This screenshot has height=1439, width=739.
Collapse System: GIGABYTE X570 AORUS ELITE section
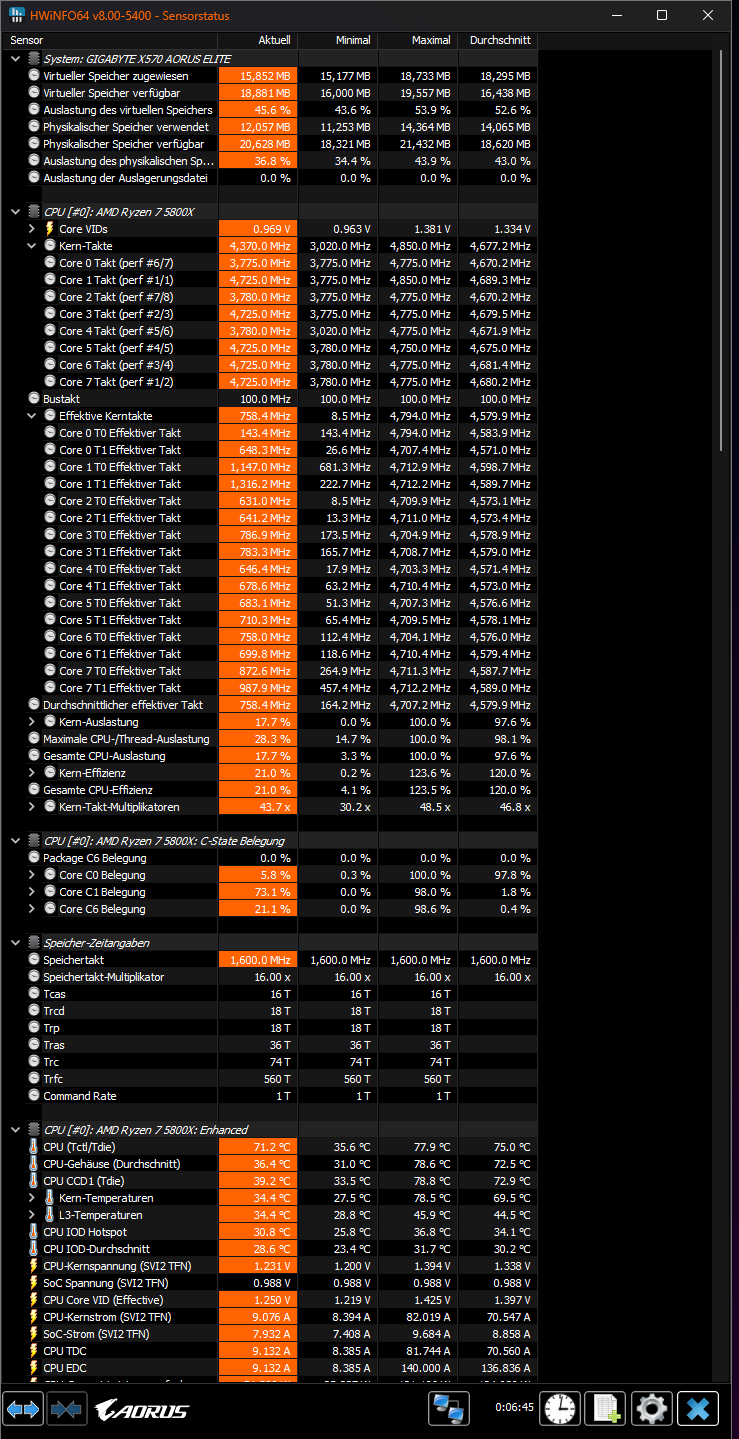(16, 59)
